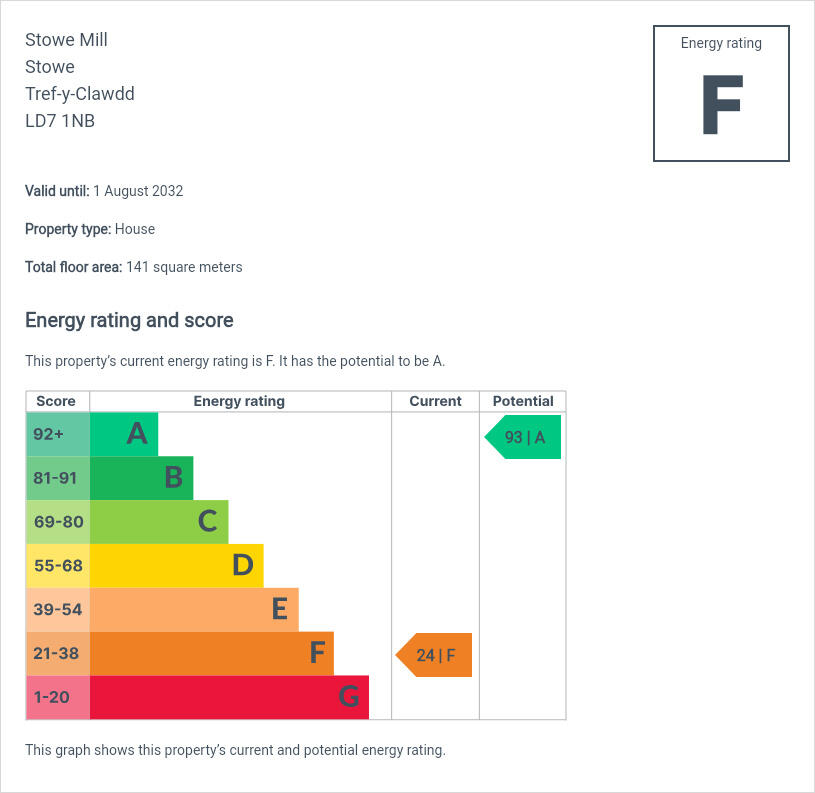Select the B rating bar

pyautogui.click(x=141, y=478)
